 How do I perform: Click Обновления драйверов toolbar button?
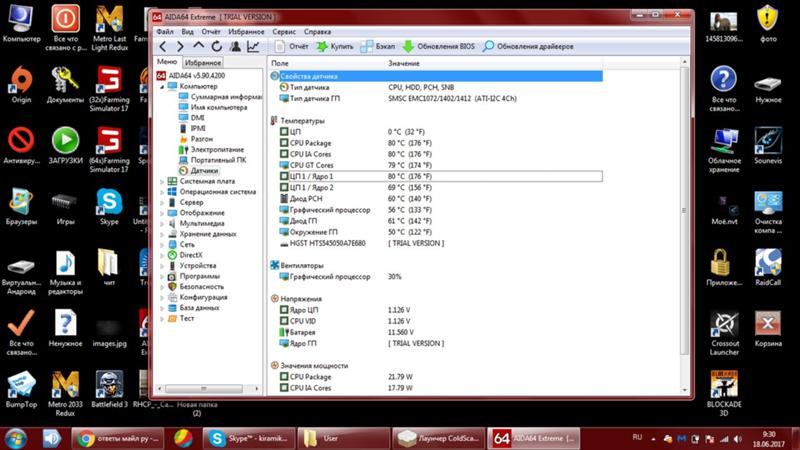click(x=528, y=46)
